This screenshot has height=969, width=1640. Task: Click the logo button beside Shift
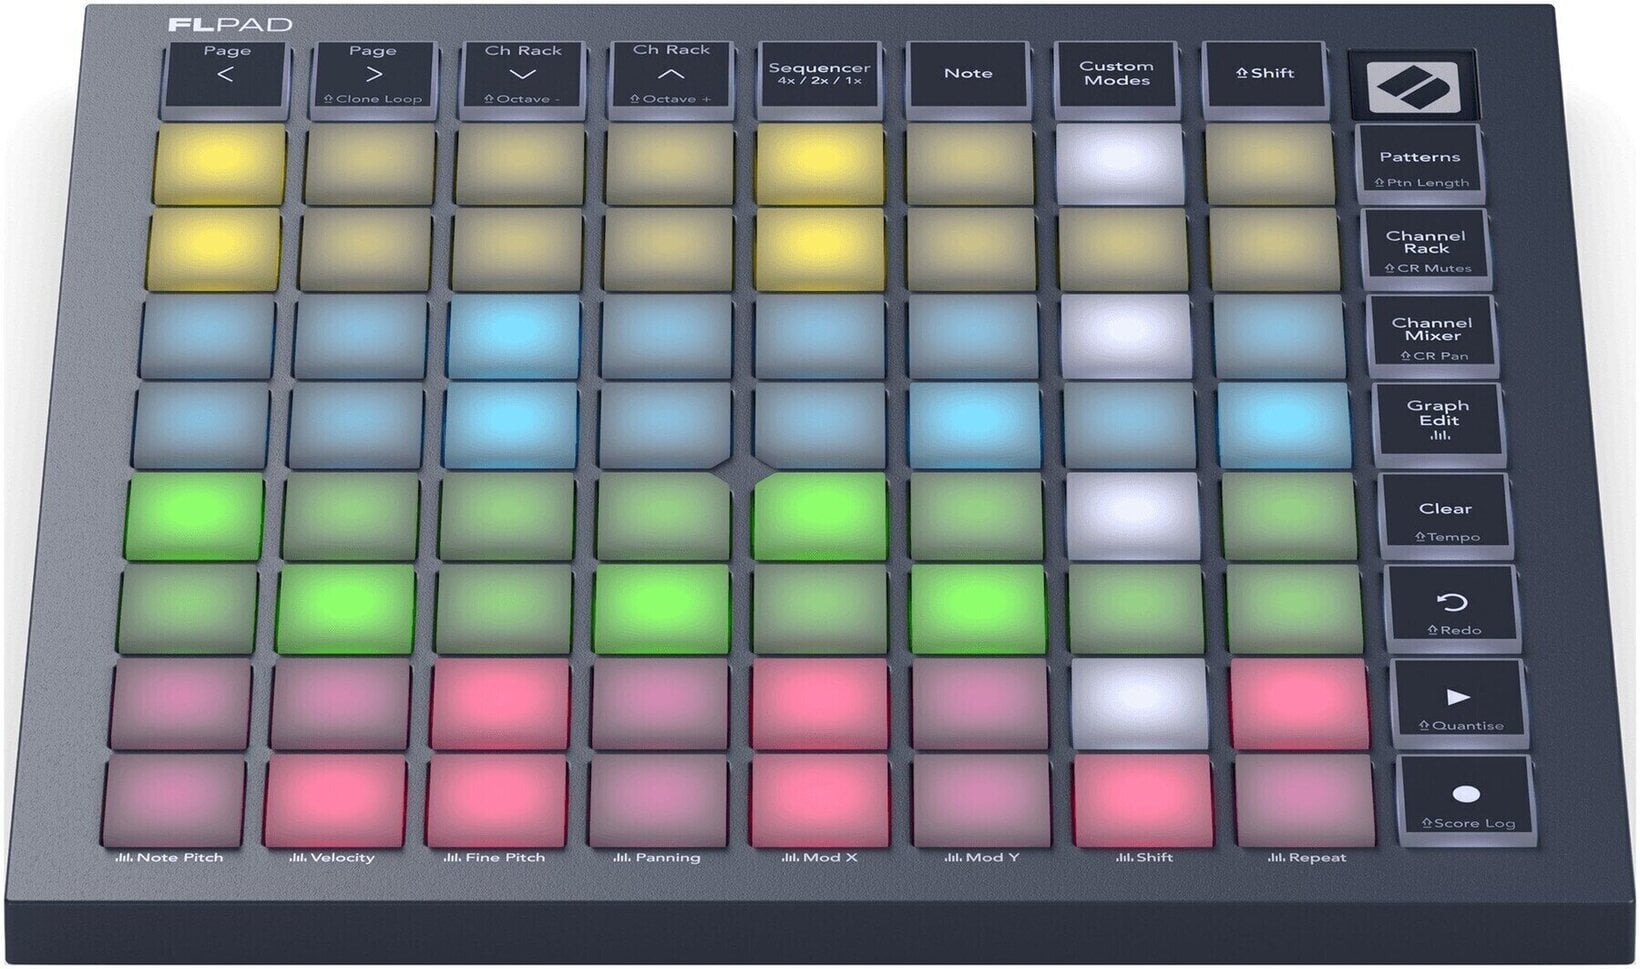(1412, 86)
